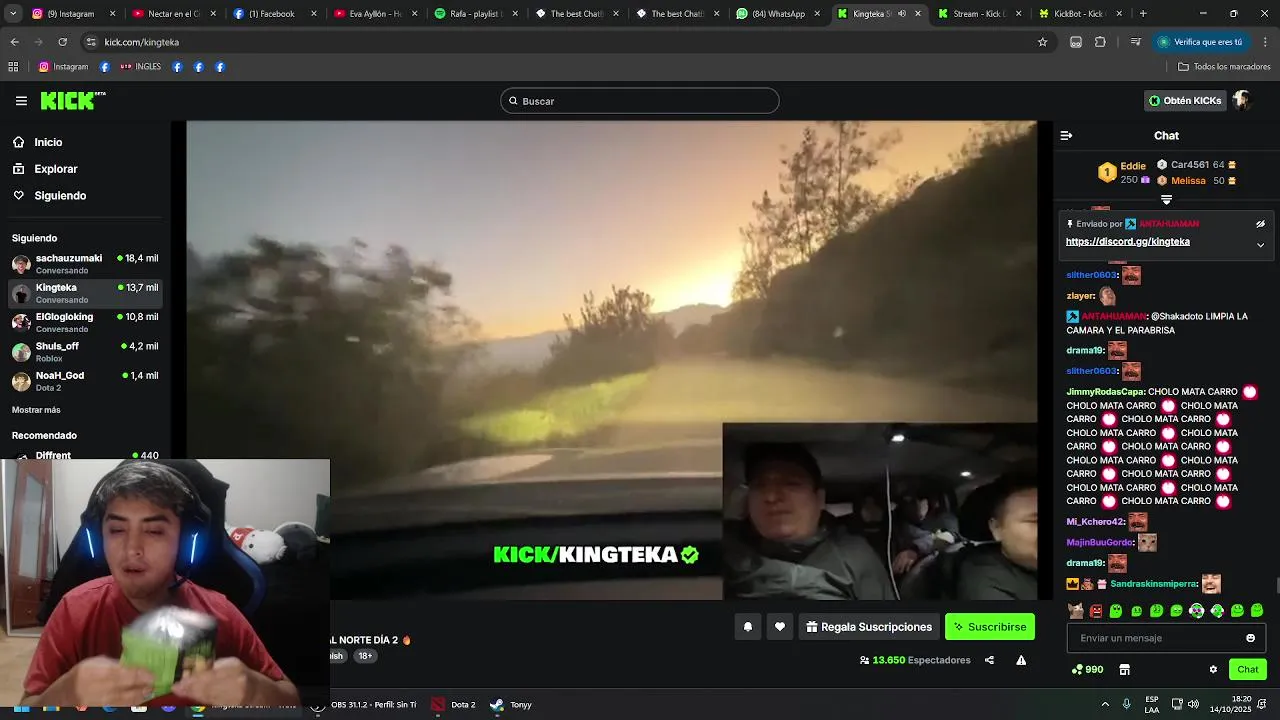
Task: Toggle stream notifications bell
Action: point(747,627)
